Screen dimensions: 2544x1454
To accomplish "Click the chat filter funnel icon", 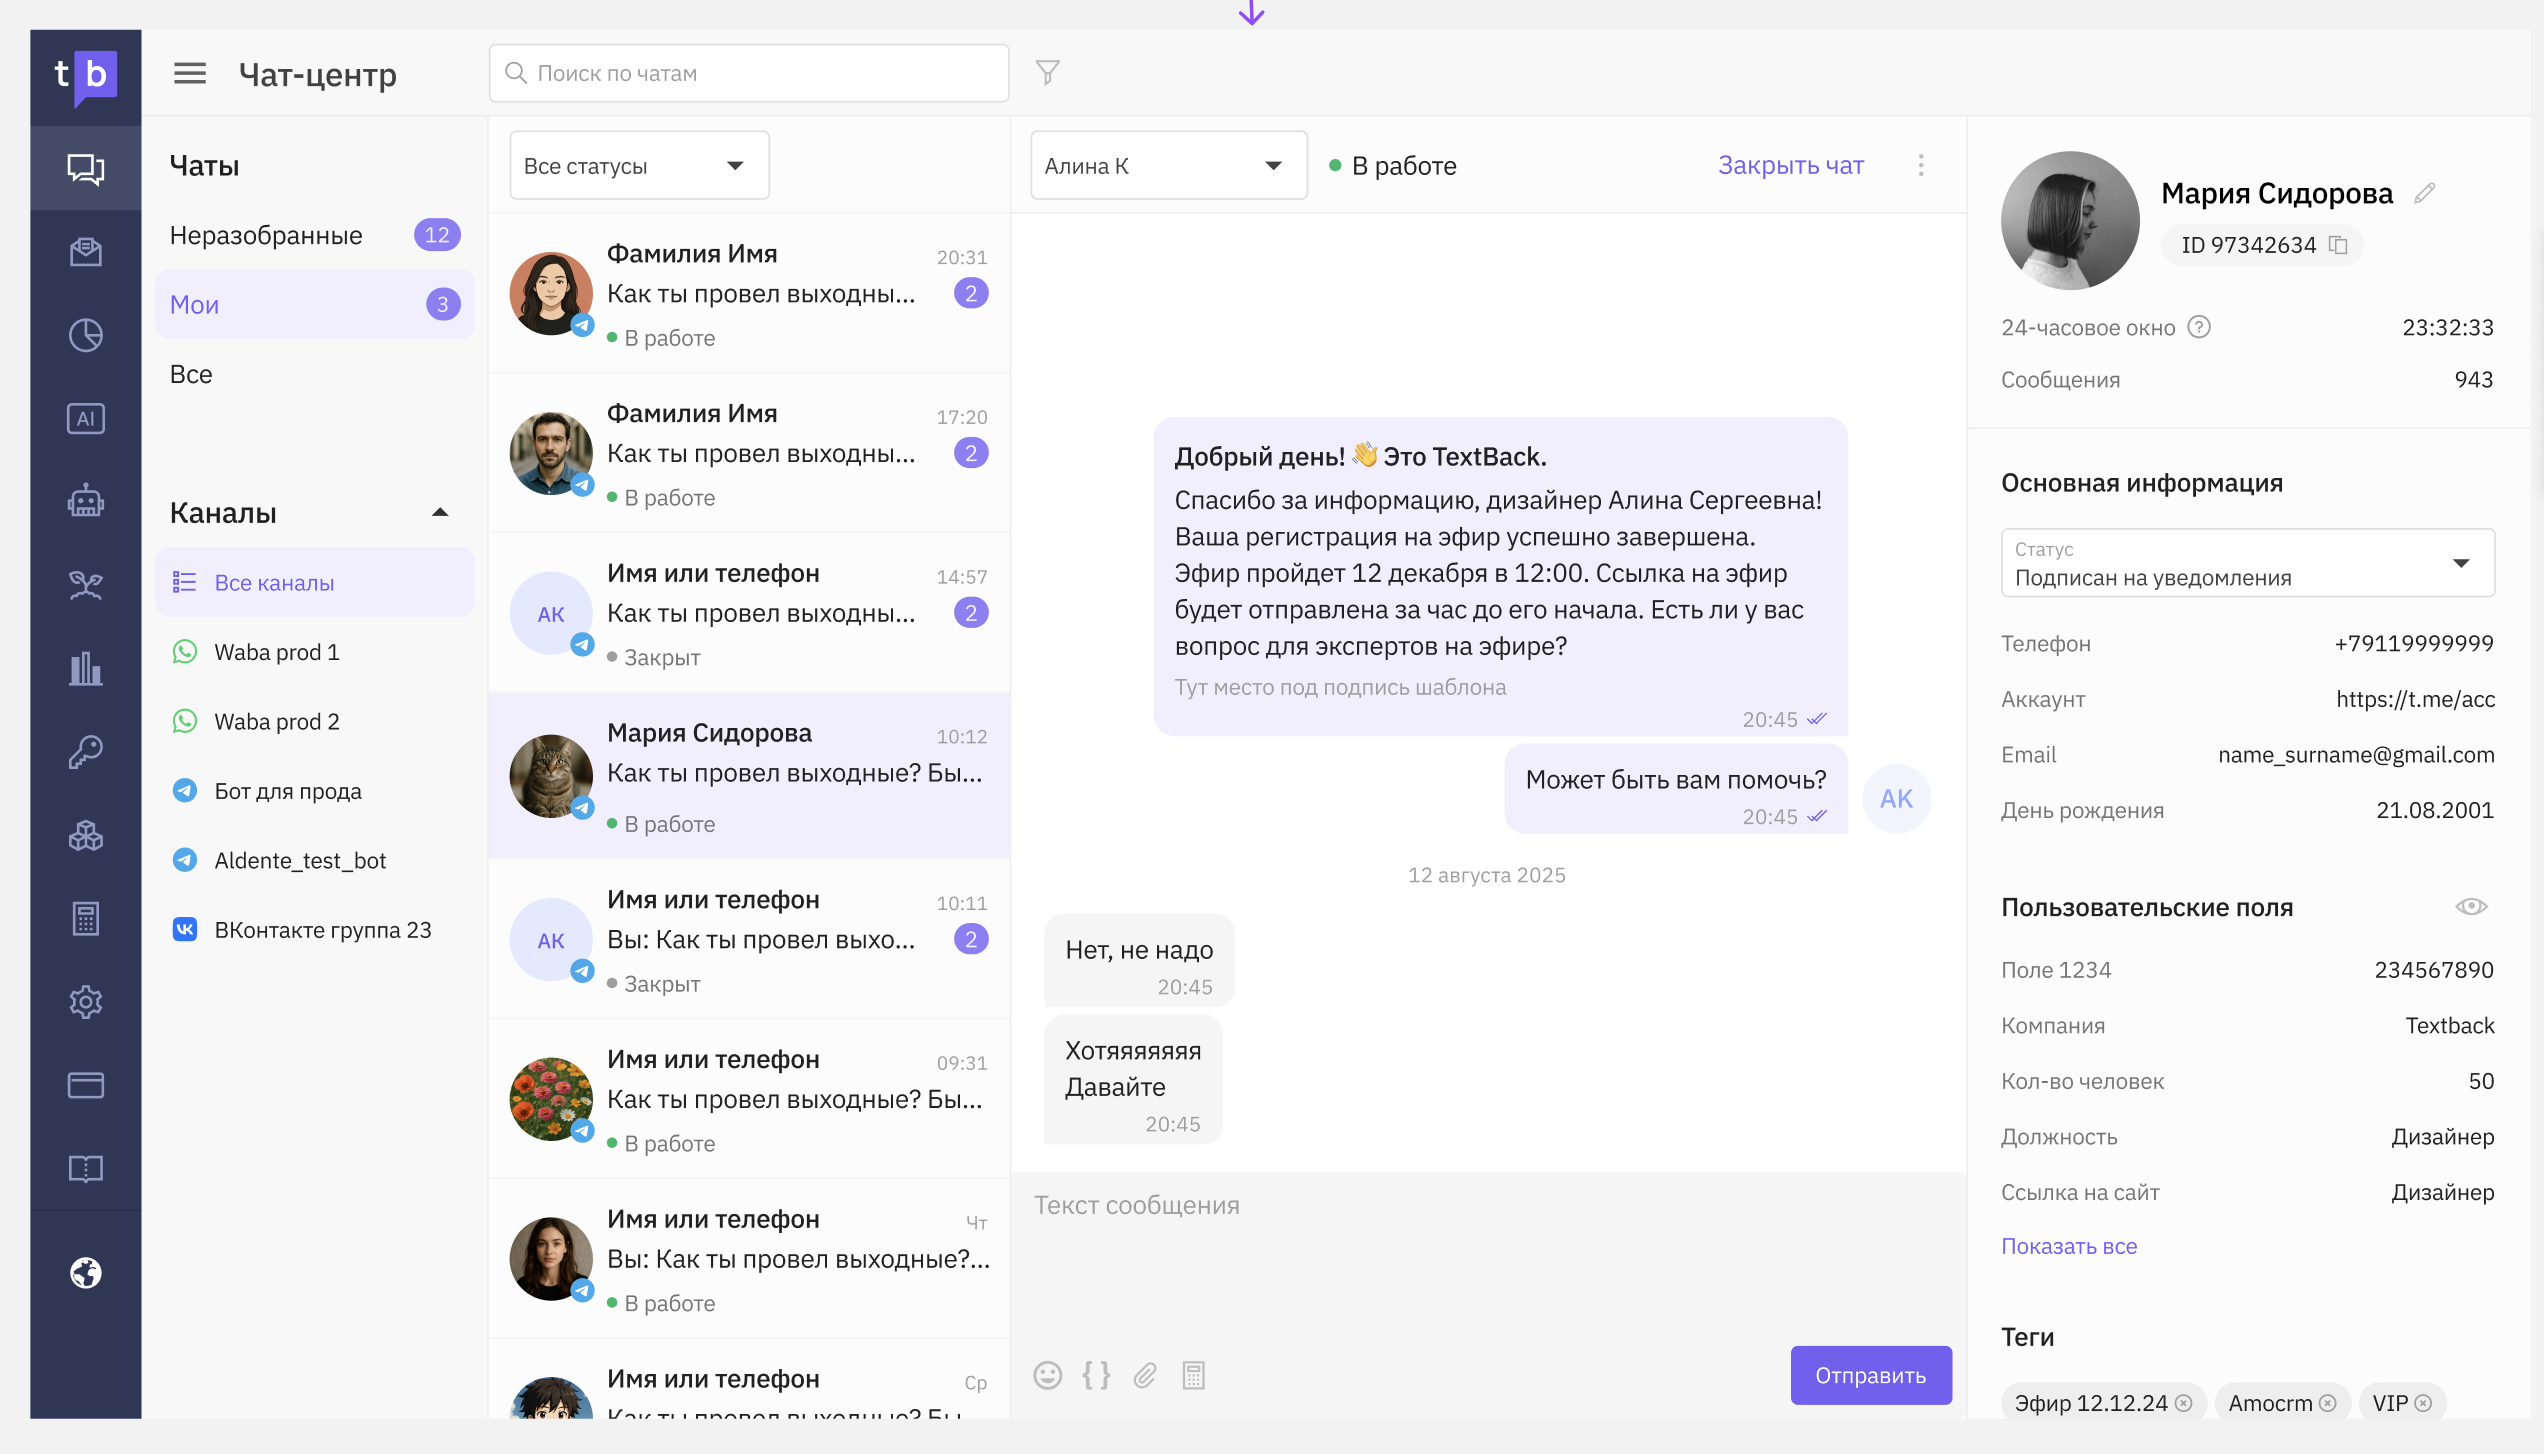I will coord(1047,73).
